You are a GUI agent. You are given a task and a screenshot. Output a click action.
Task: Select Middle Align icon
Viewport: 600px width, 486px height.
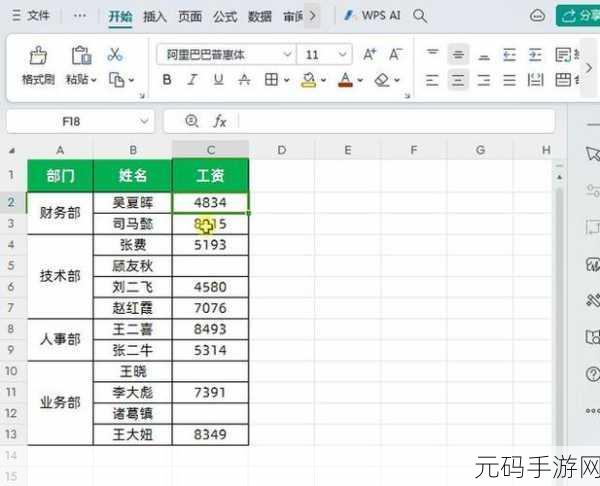[458, 55]
